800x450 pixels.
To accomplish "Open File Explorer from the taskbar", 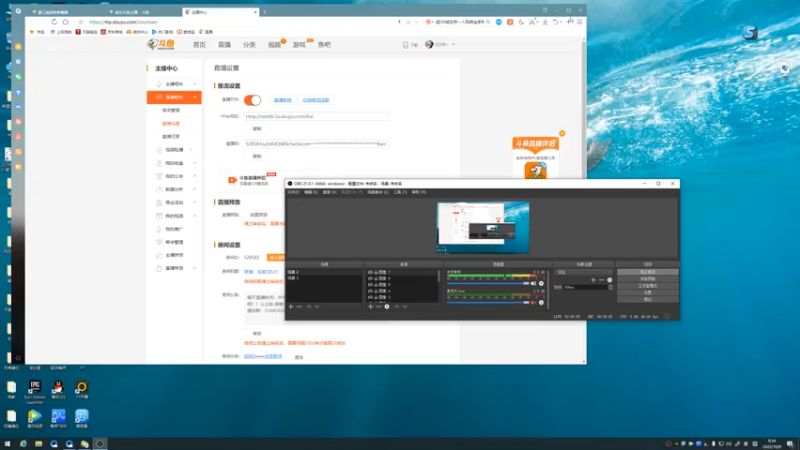I will pyautogui.click(x=38, y=444).
